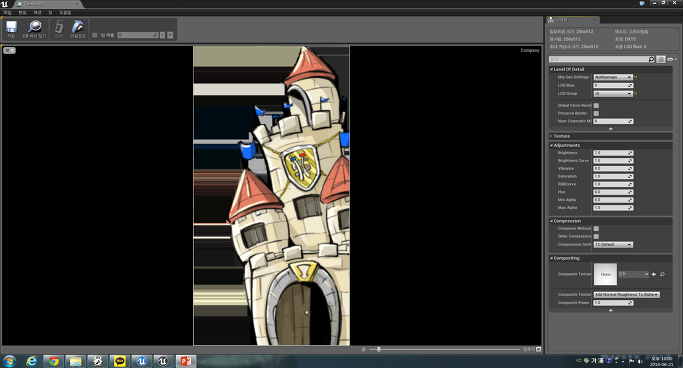
Task: Toggle Defer Compression checkbox
Action: click(596, 236)
